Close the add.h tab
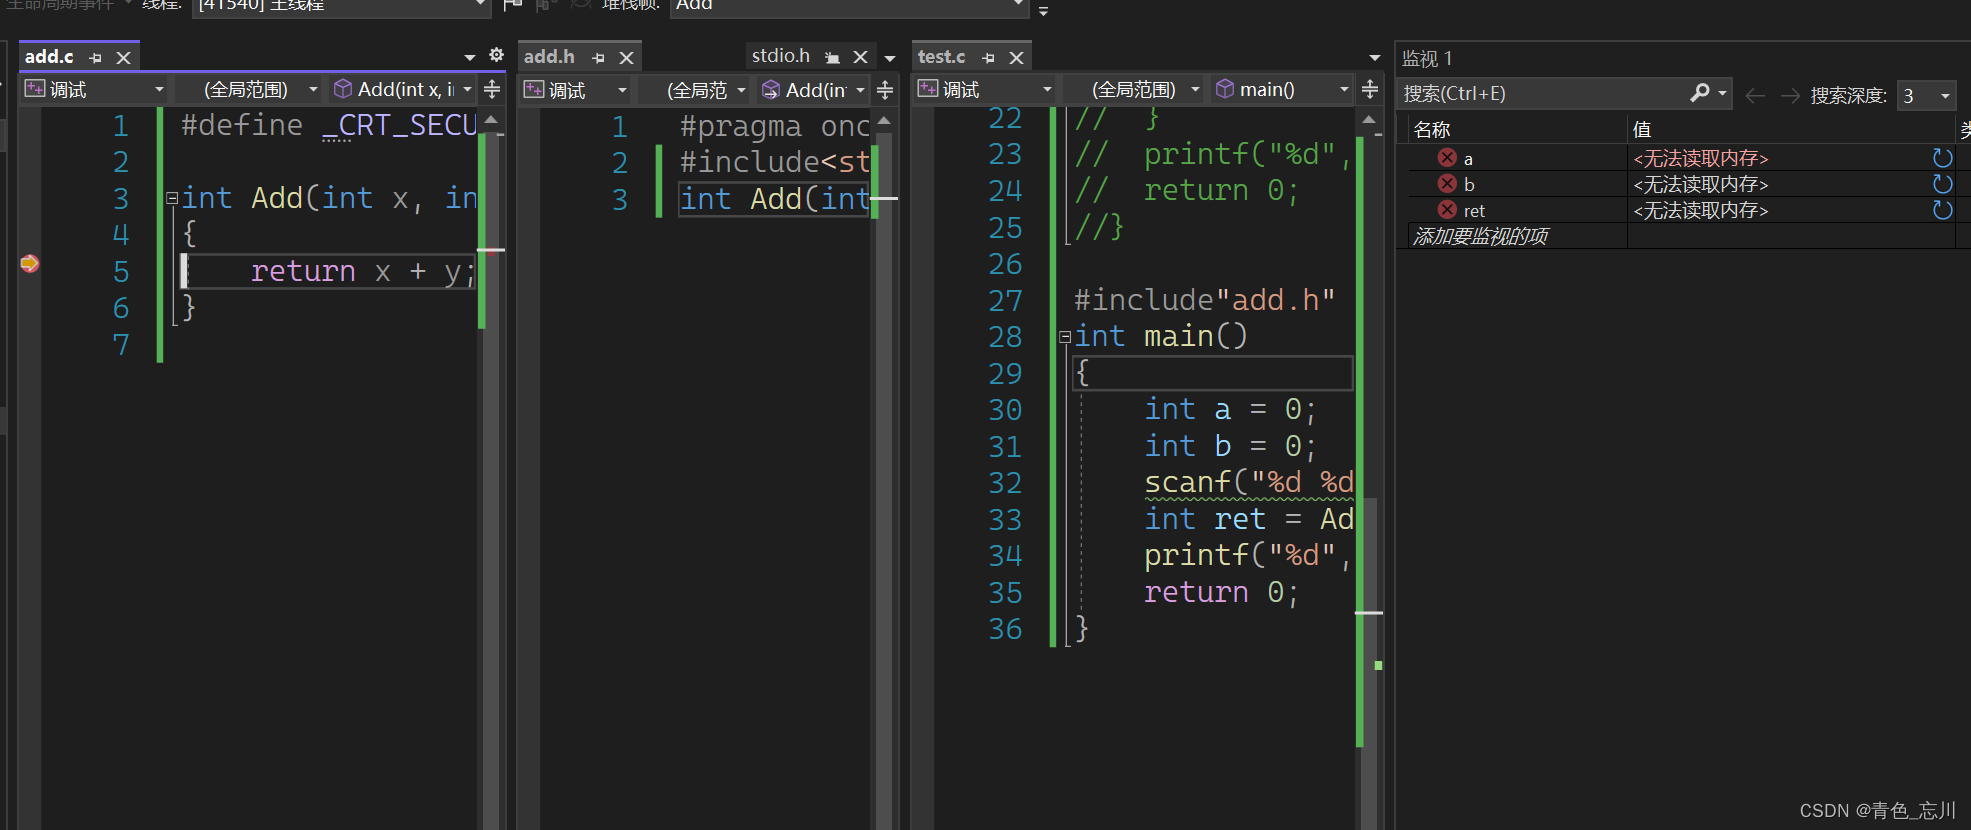 click(x=627, y=58)
